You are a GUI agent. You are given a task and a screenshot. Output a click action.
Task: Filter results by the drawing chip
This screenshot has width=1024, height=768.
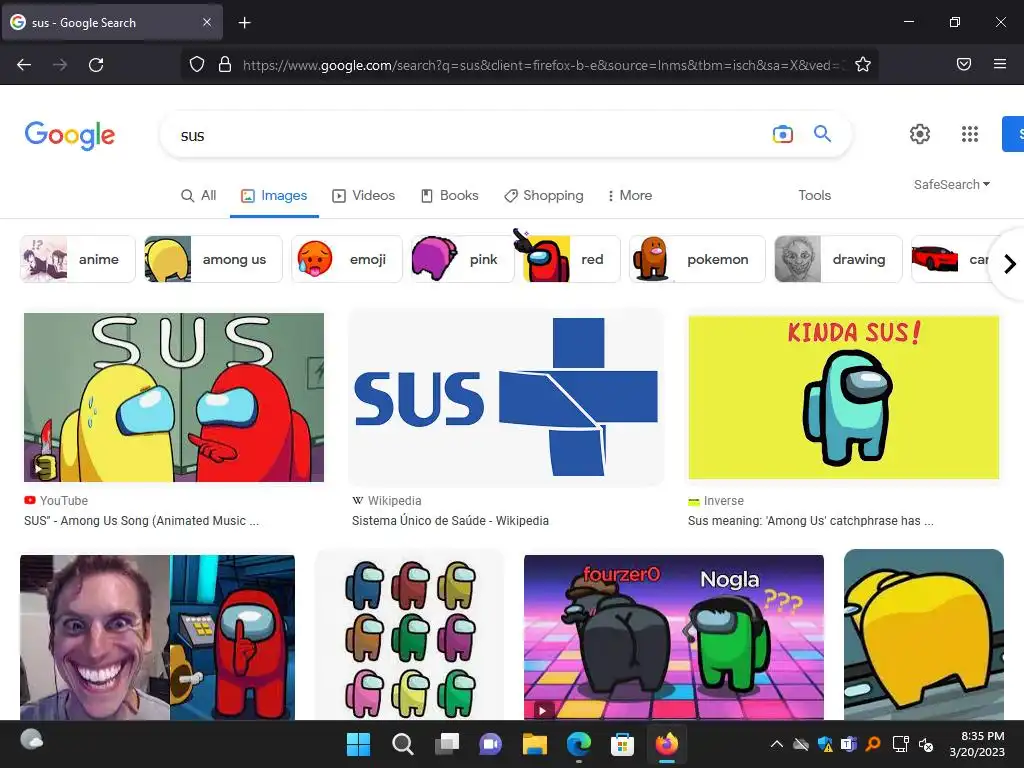[x=839, y=259]
